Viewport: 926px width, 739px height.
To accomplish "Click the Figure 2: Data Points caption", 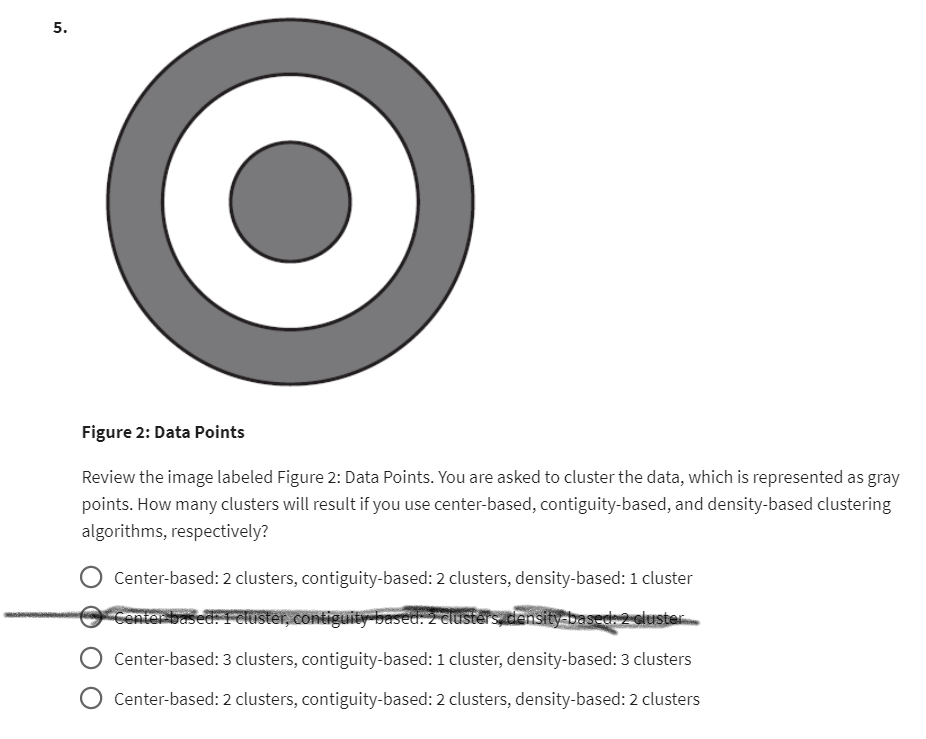I will pyautogui.click(x=163, y=431).
